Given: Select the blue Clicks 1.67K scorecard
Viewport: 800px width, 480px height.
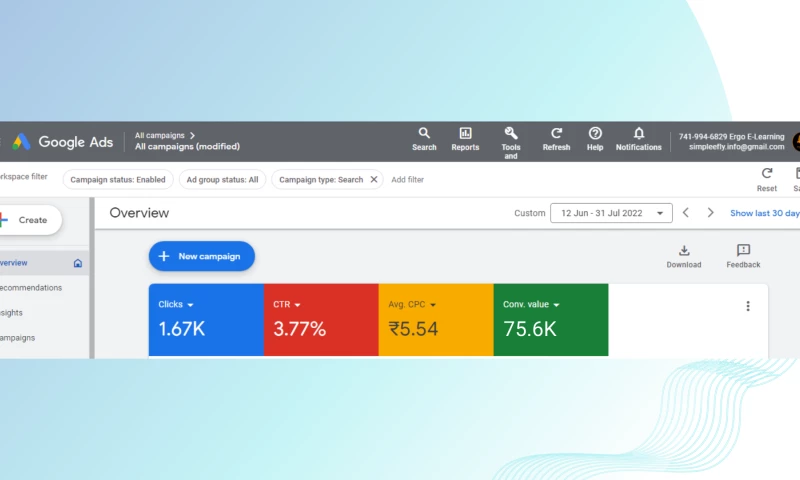Looking at the screenshot, I should pyautogui.click(x=206, y=320).
